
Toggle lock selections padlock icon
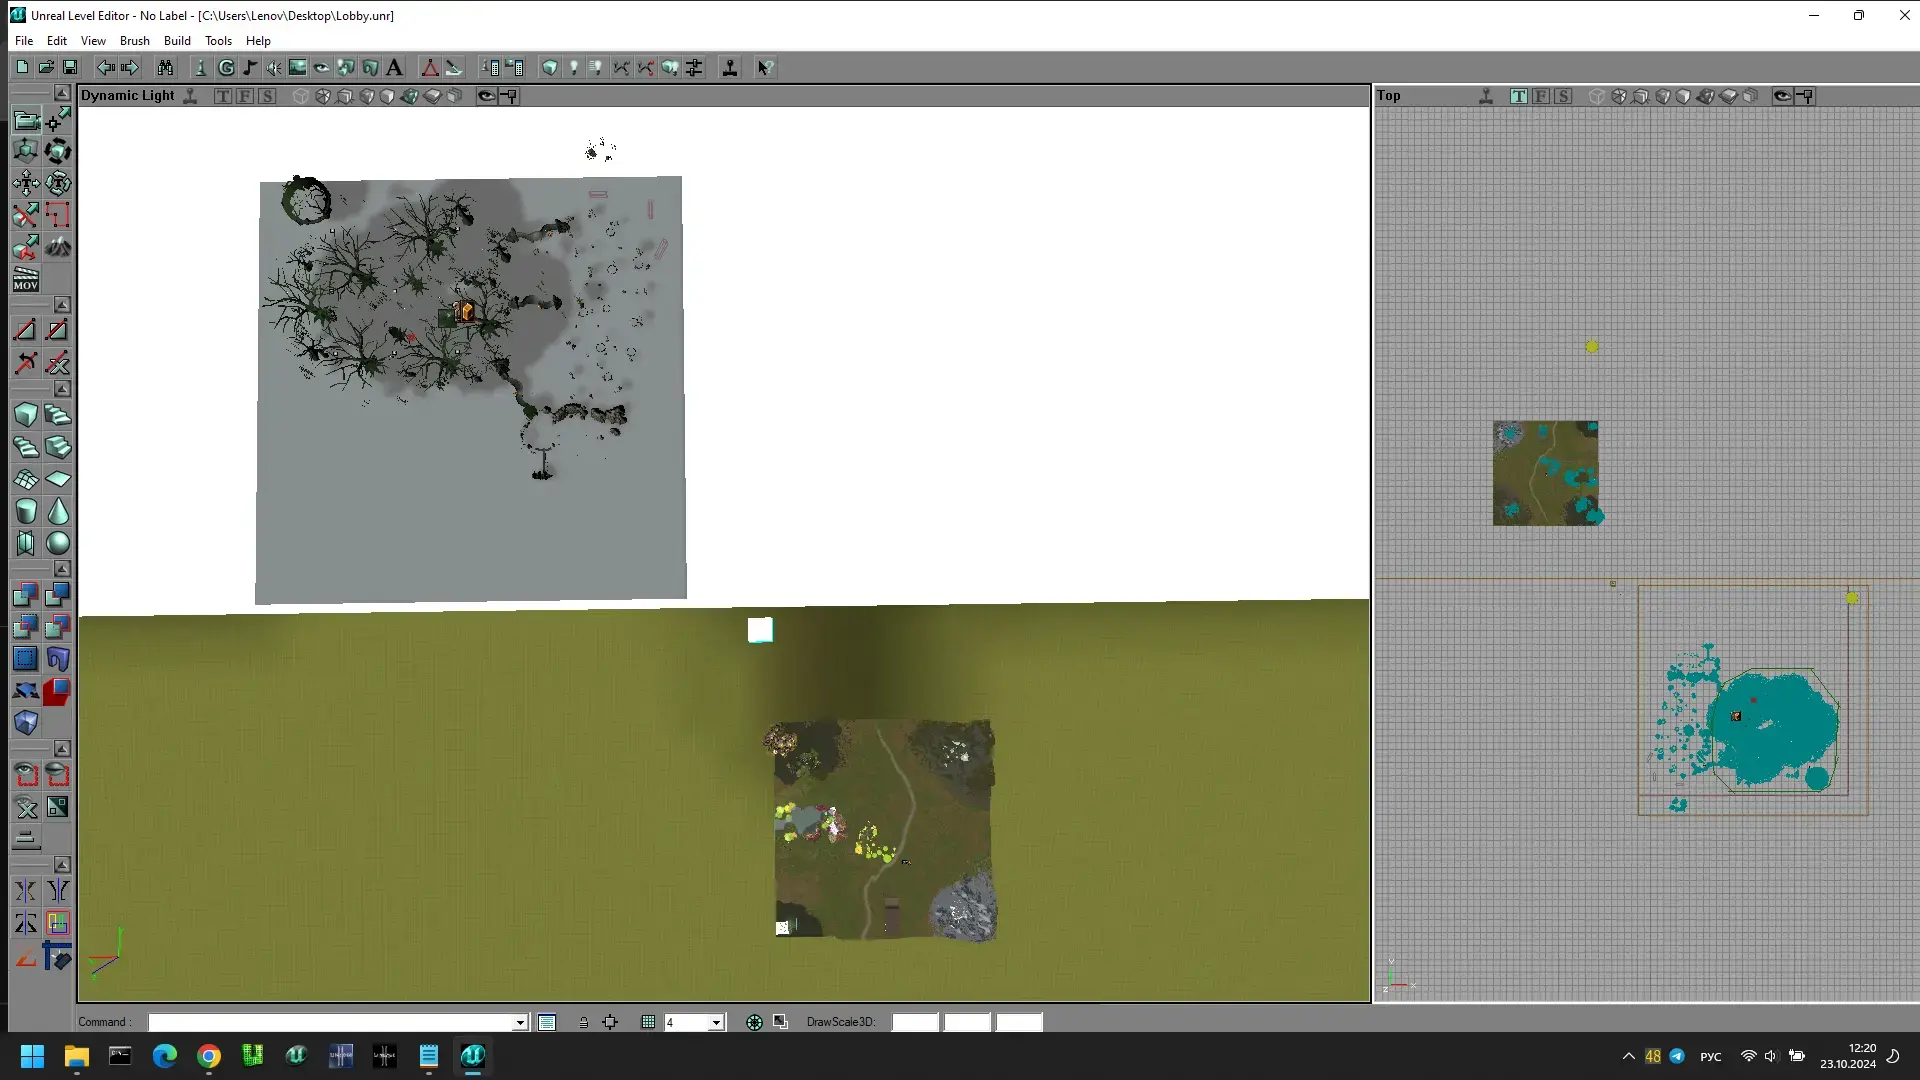583,1022
